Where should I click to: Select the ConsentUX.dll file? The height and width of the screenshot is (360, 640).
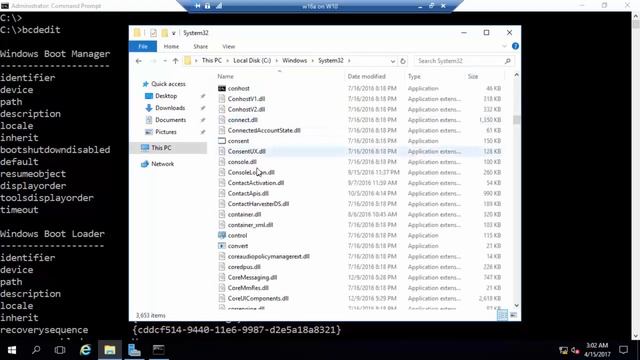click(x=247, y=151)
